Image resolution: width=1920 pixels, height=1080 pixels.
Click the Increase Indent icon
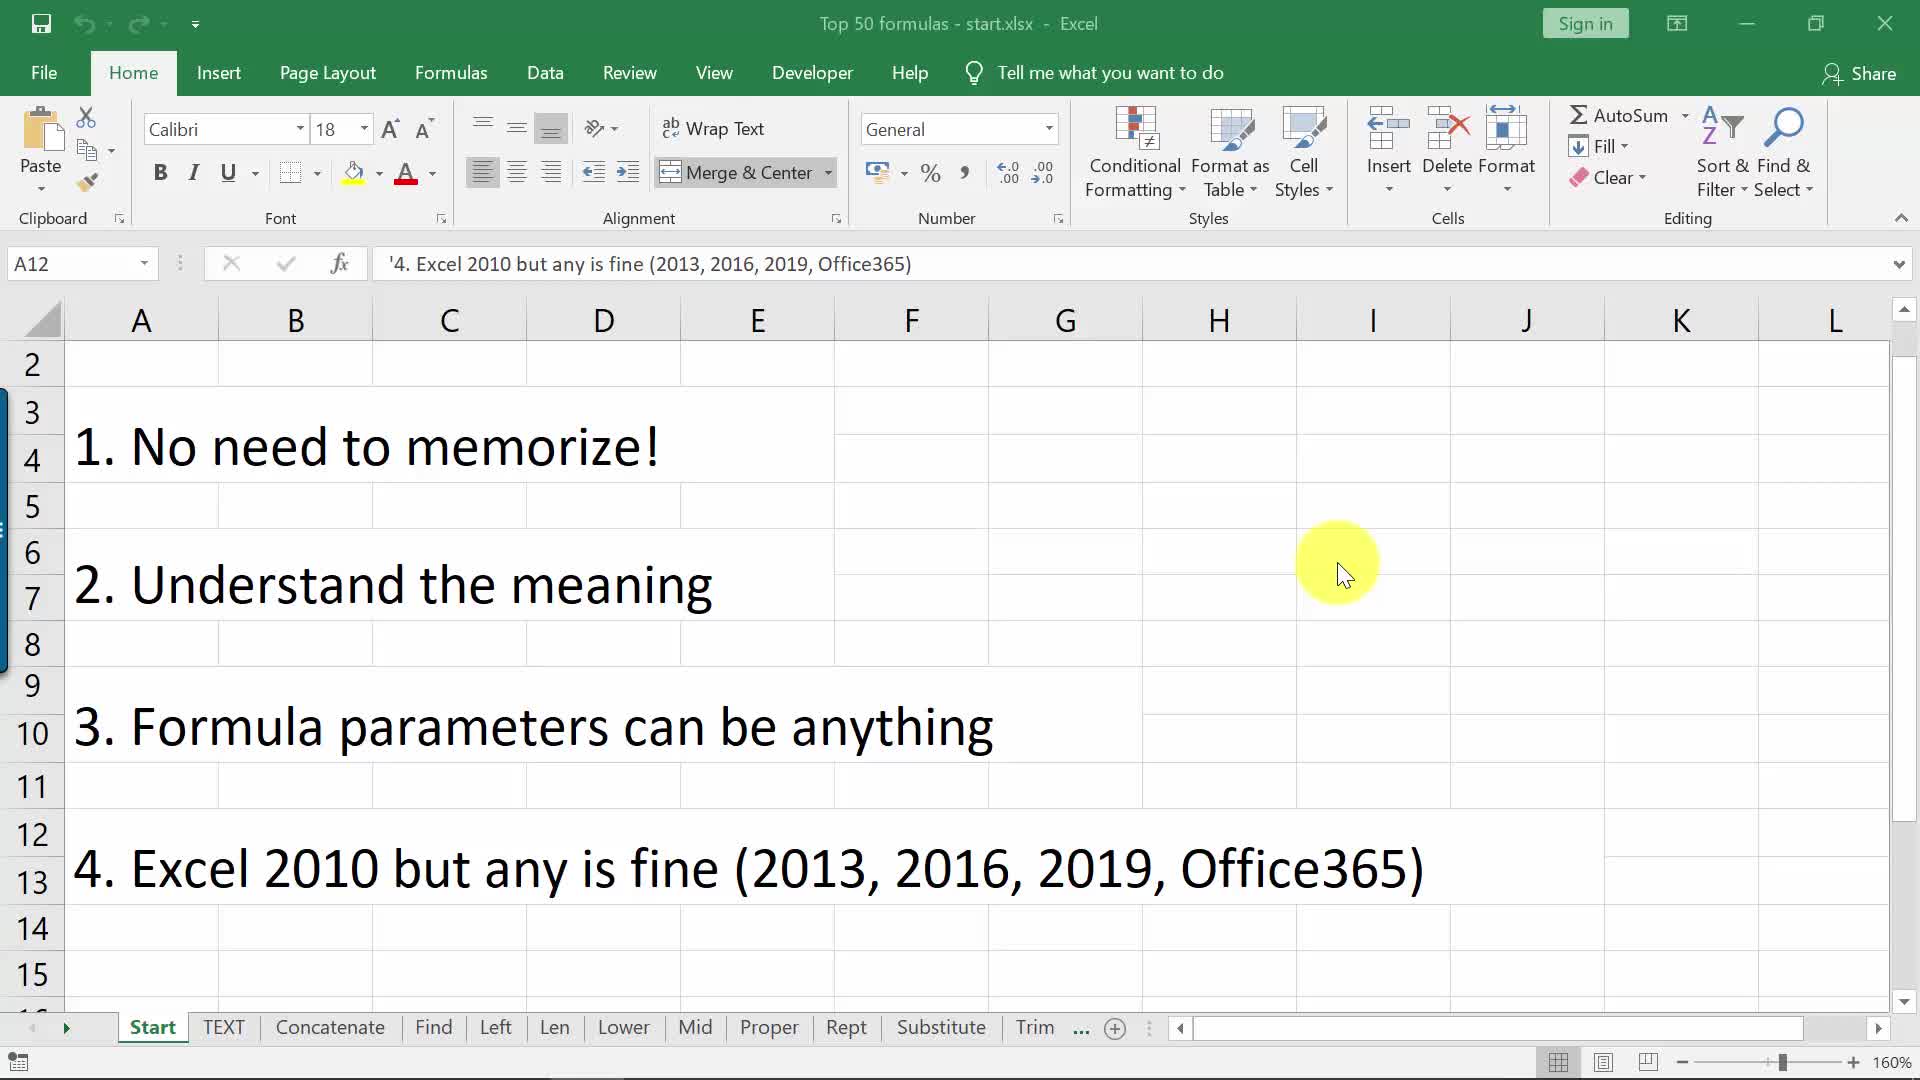click(627, 173)
